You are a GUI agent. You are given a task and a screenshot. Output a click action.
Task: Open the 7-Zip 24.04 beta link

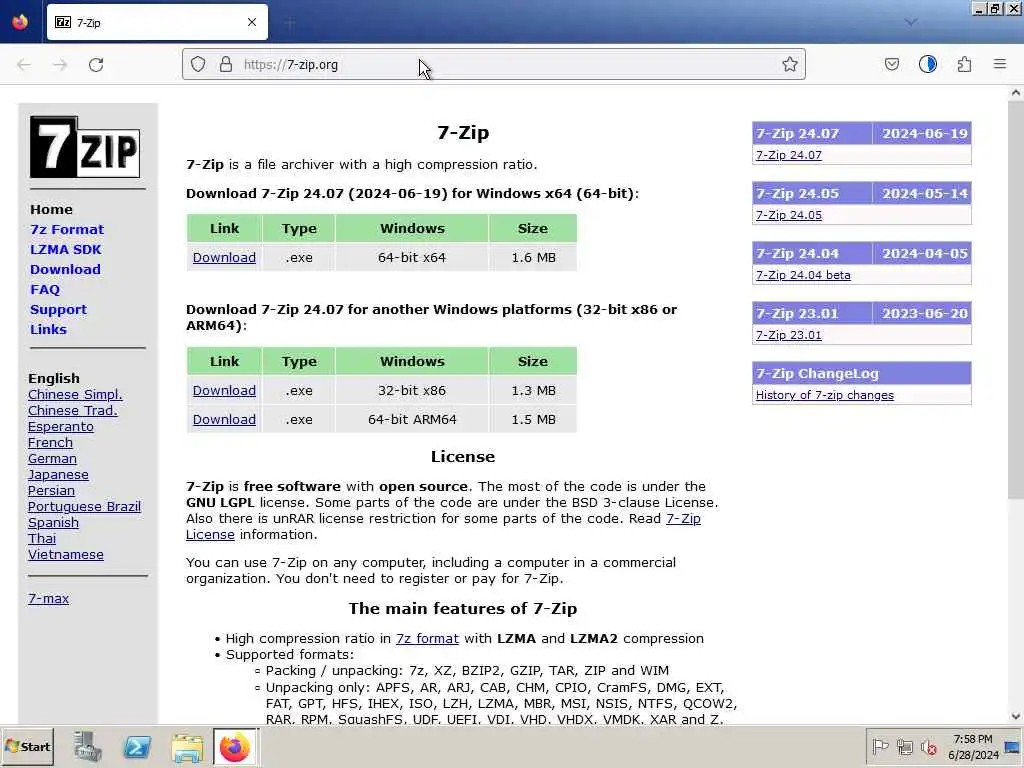[803, 275]
